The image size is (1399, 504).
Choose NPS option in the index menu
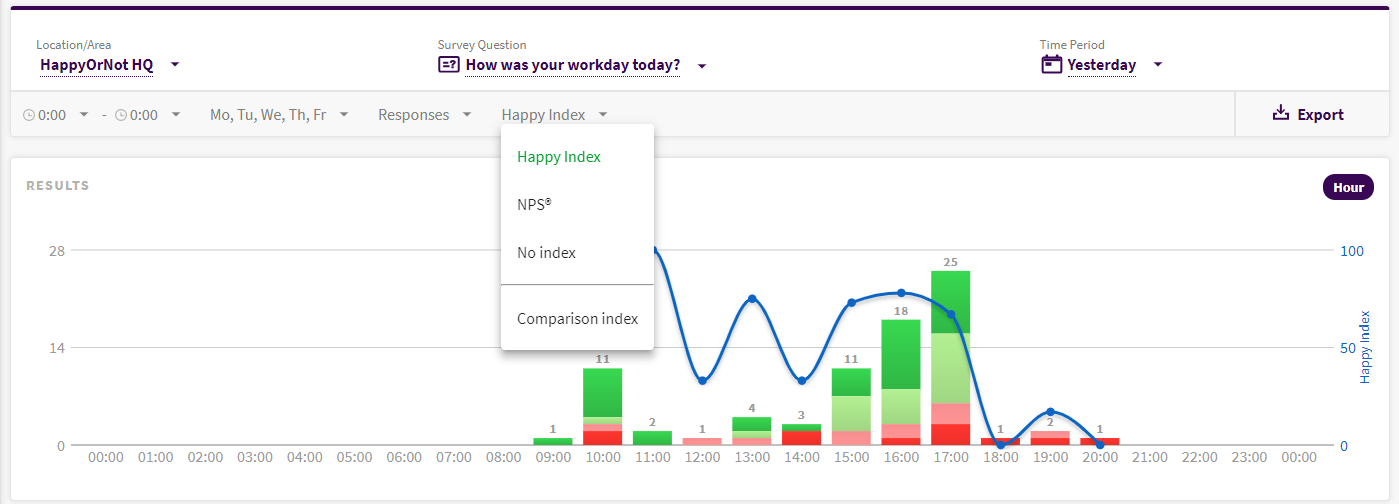pos(535,204)
